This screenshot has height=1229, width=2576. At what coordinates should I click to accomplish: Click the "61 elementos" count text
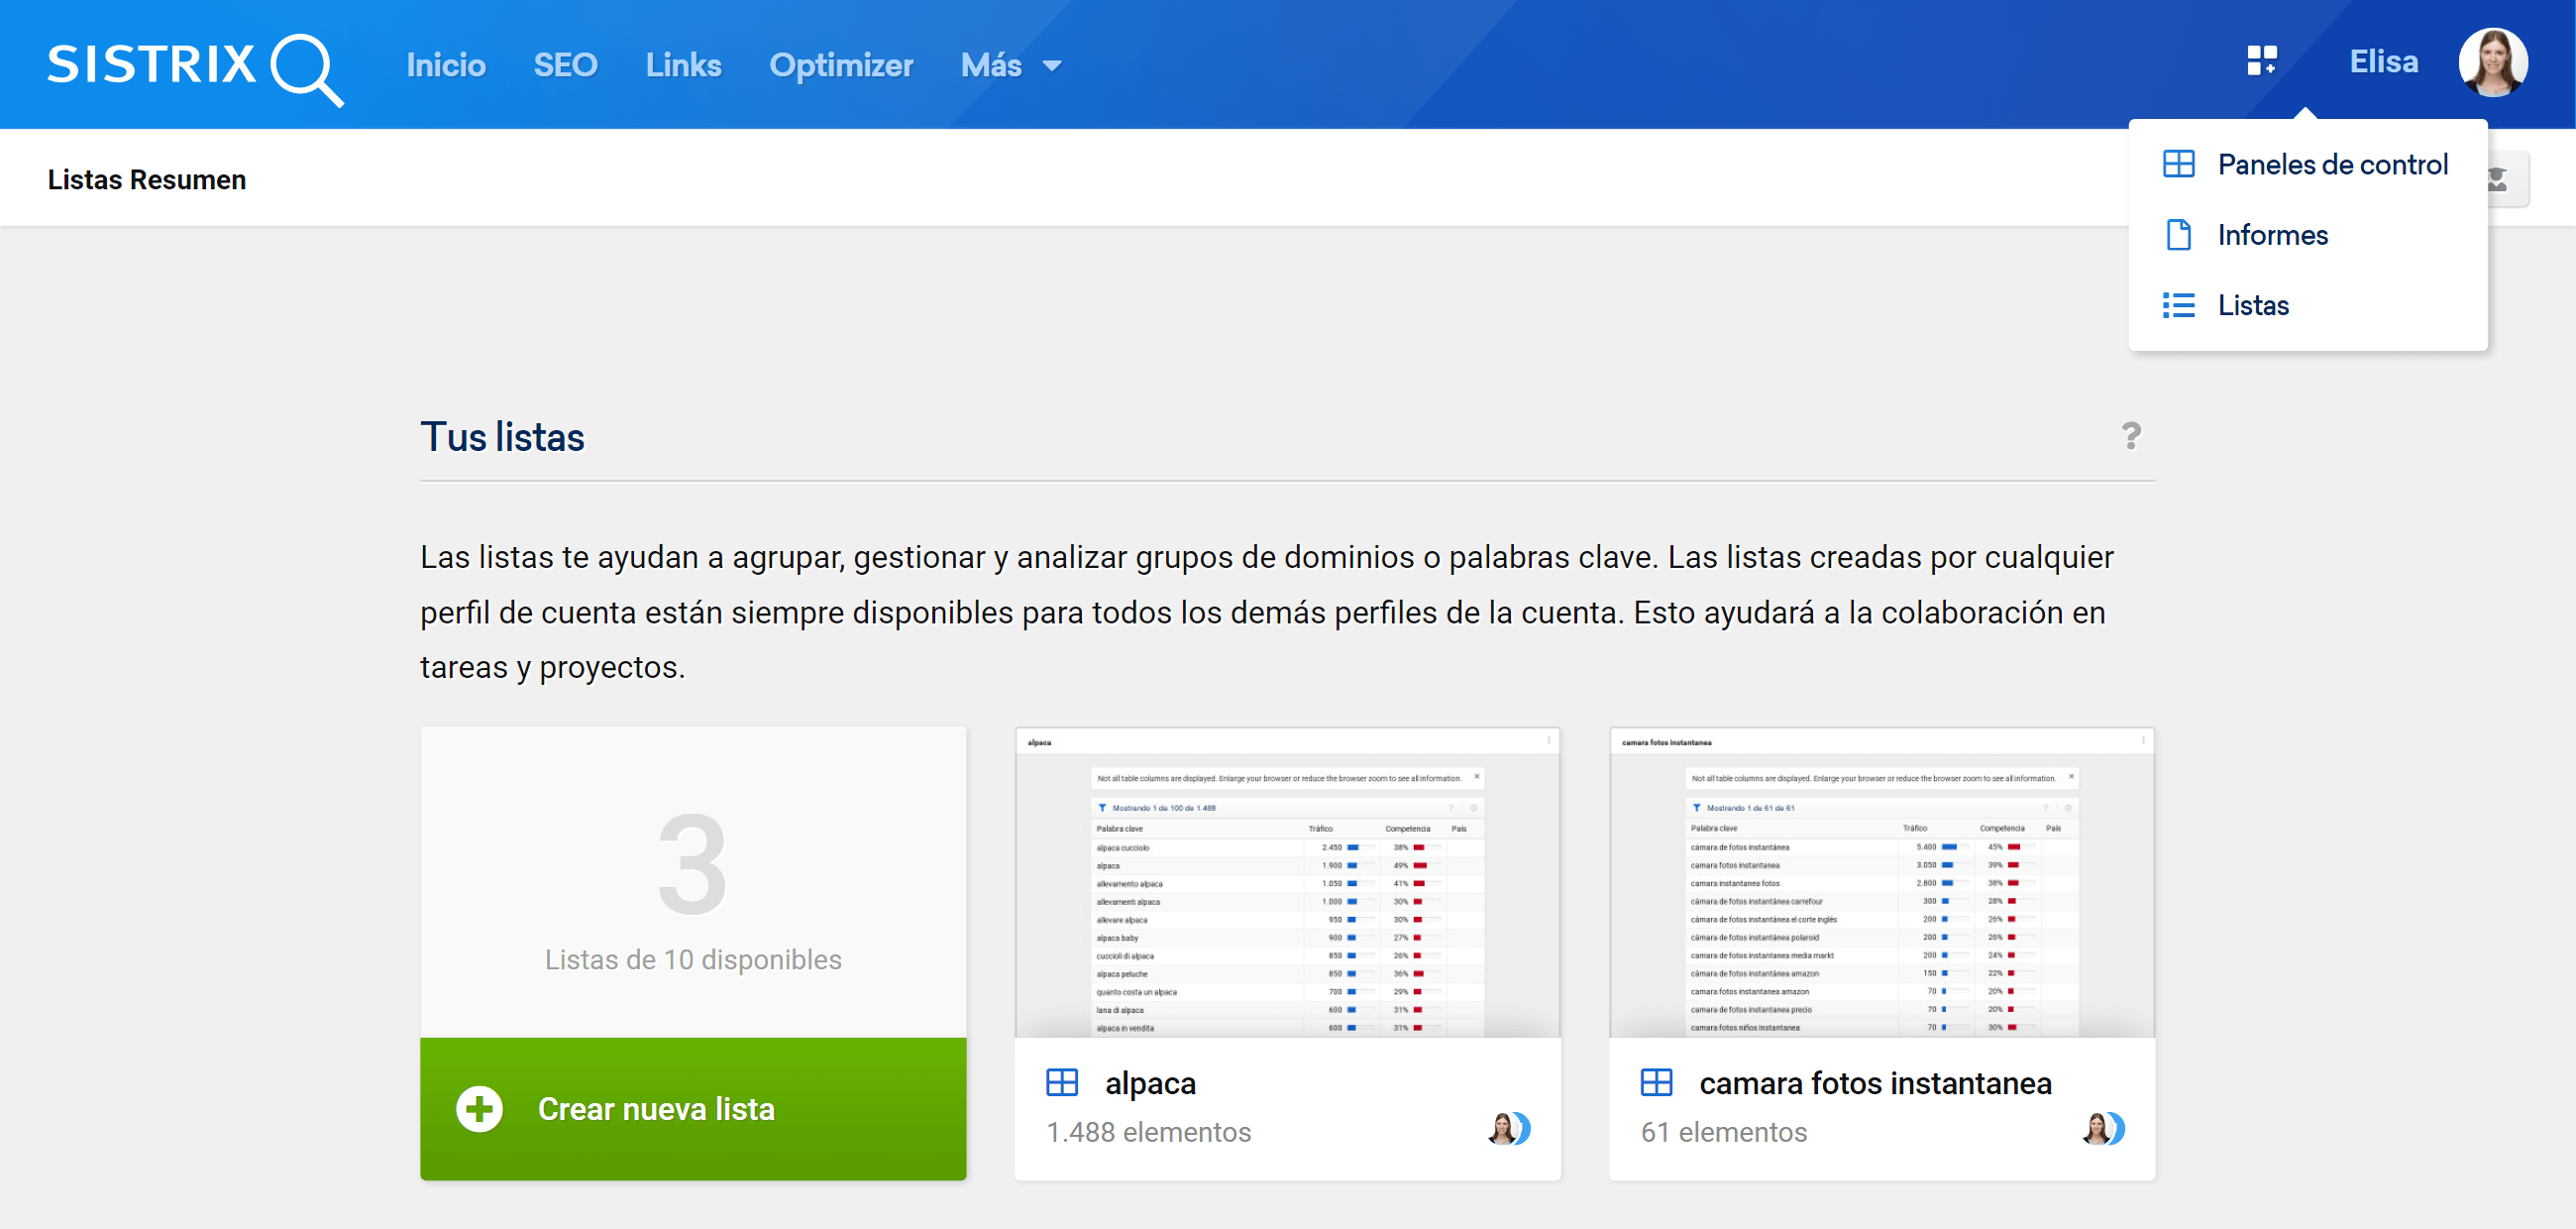point(1723,1132)
